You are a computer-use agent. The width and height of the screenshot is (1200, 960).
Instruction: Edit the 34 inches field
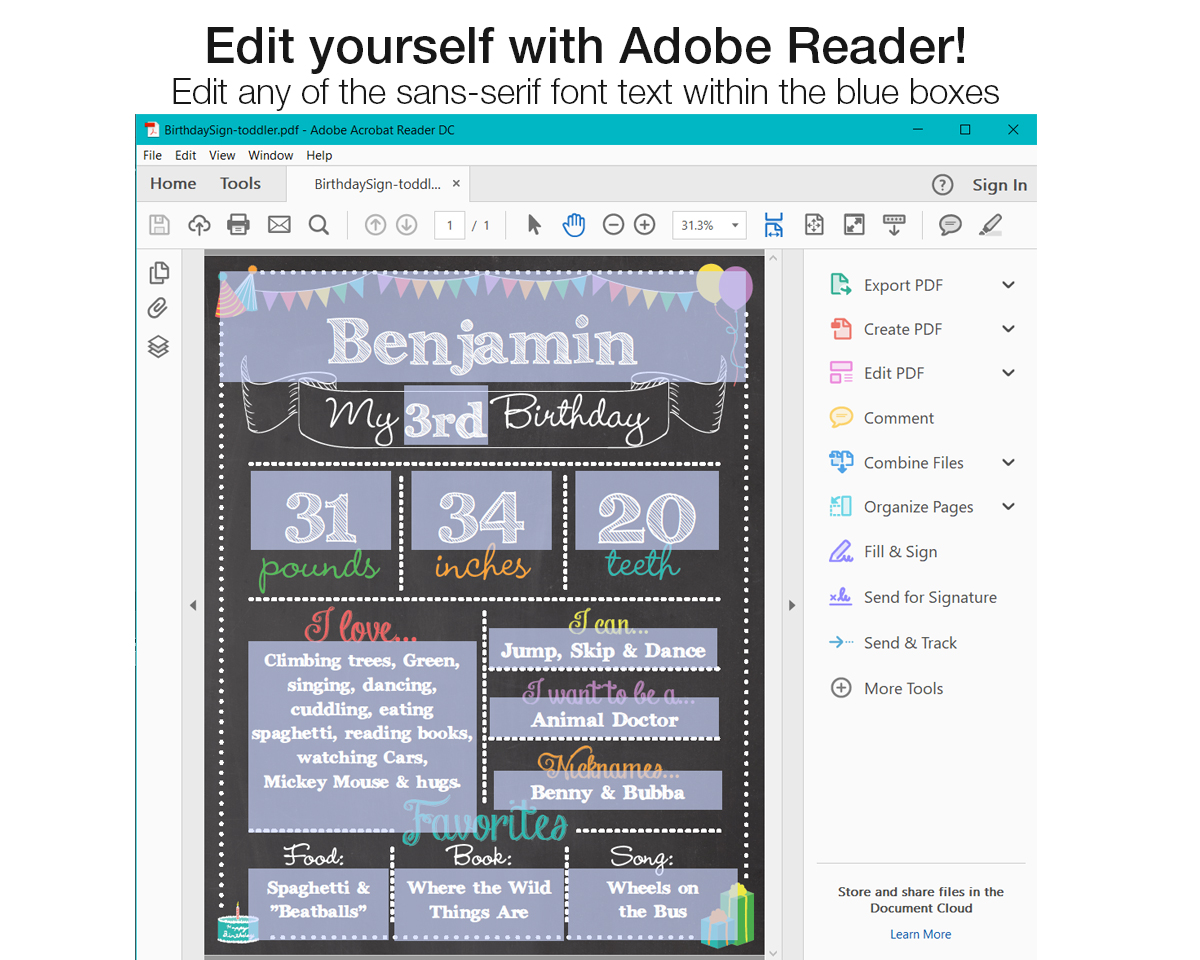pyautogui.click(x=481, y=510)
